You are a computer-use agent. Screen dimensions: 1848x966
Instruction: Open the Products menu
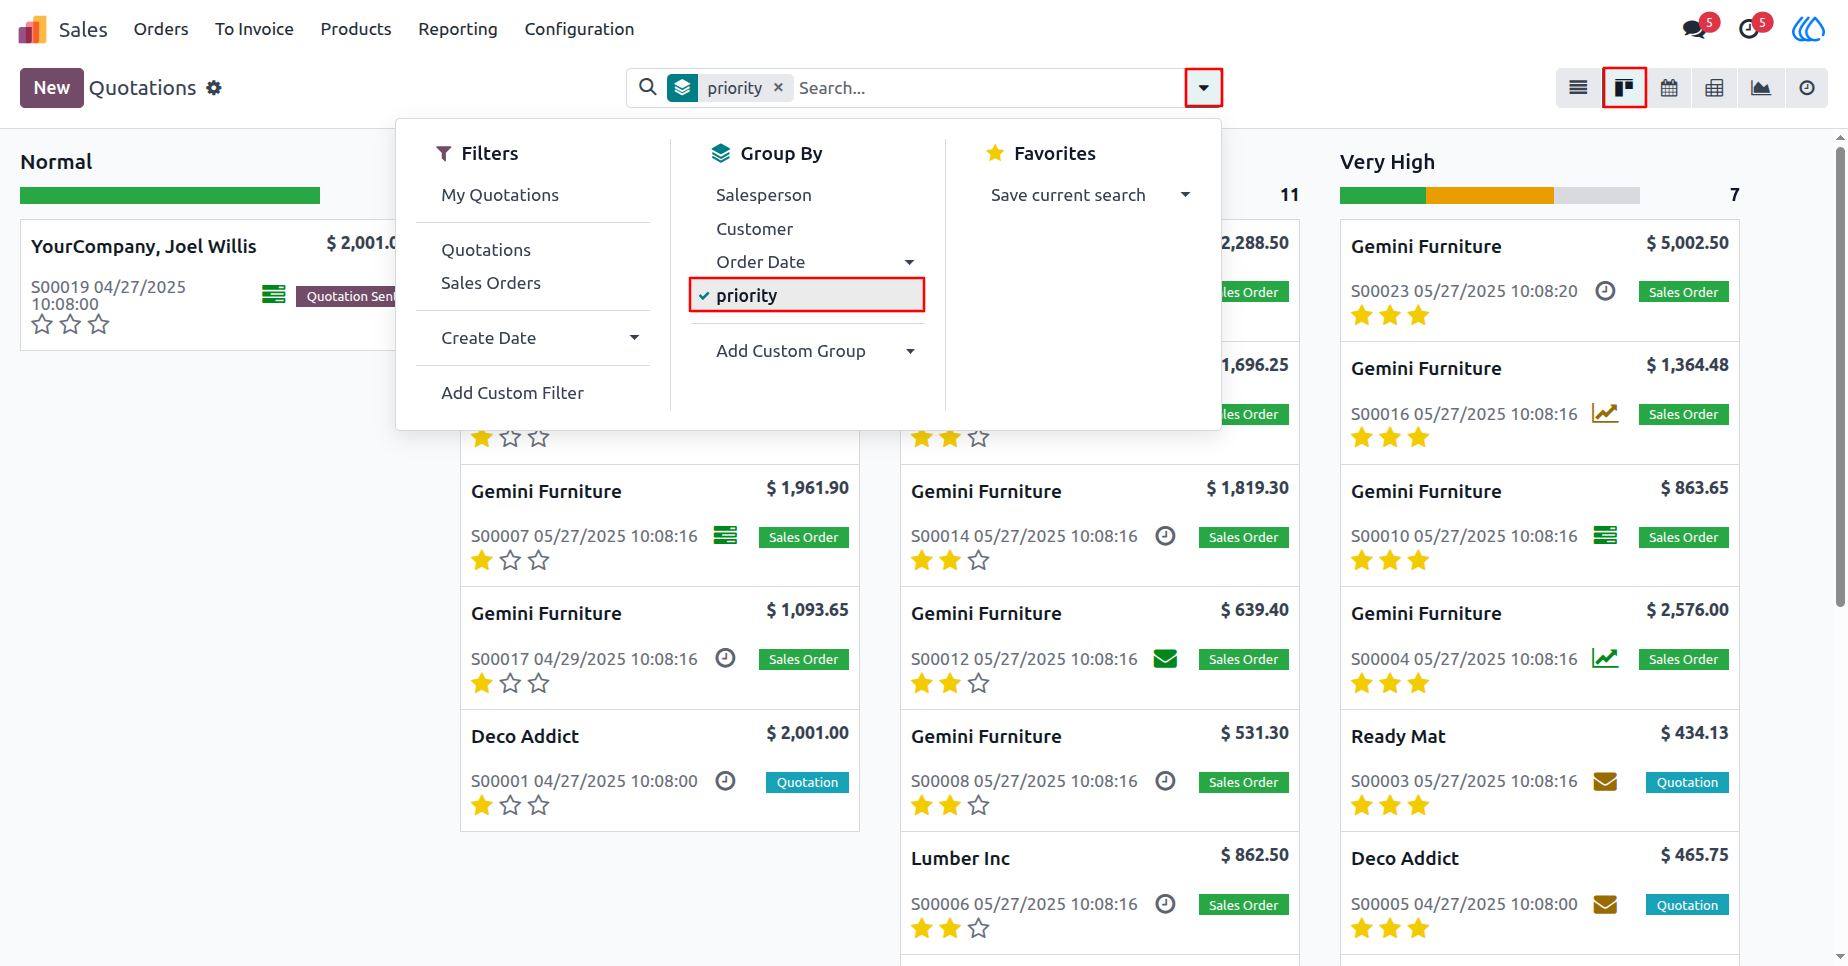point(356,29)
